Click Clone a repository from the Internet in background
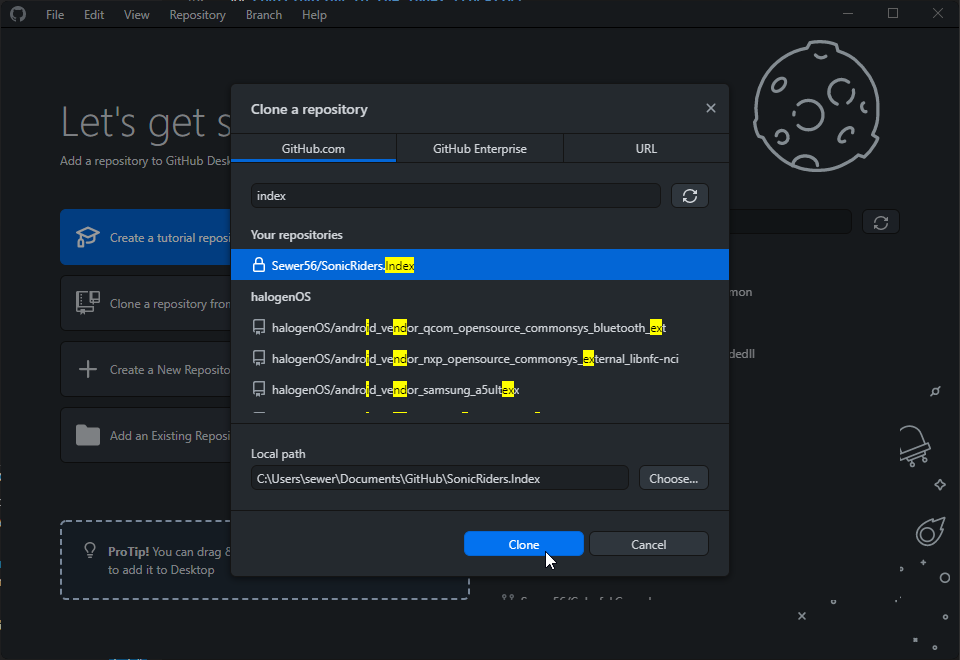960x660 pixels. pyautogui.click(x=146, y=304)
